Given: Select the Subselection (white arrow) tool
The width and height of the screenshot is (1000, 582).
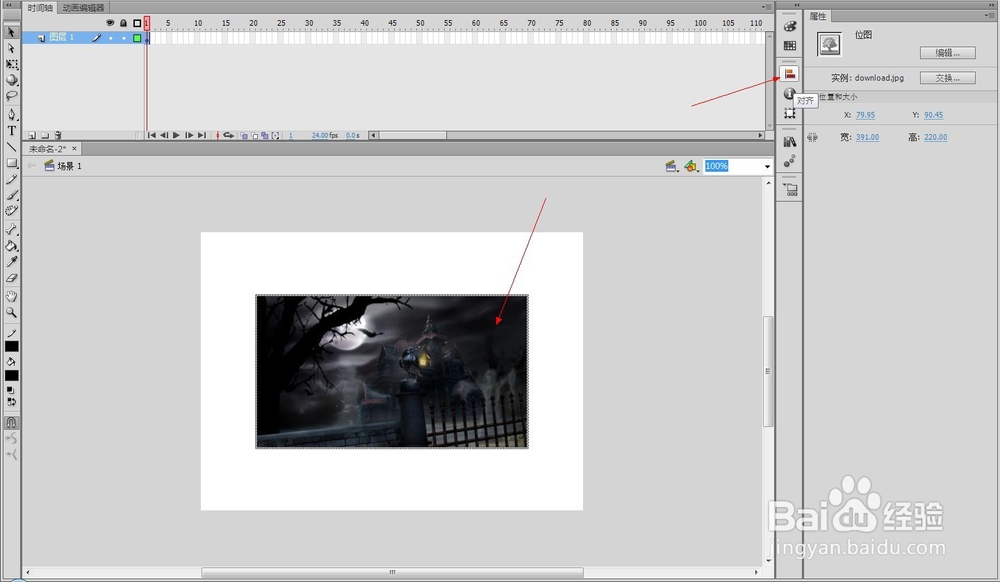Looking at the screenshot, I should coord(11,48).
